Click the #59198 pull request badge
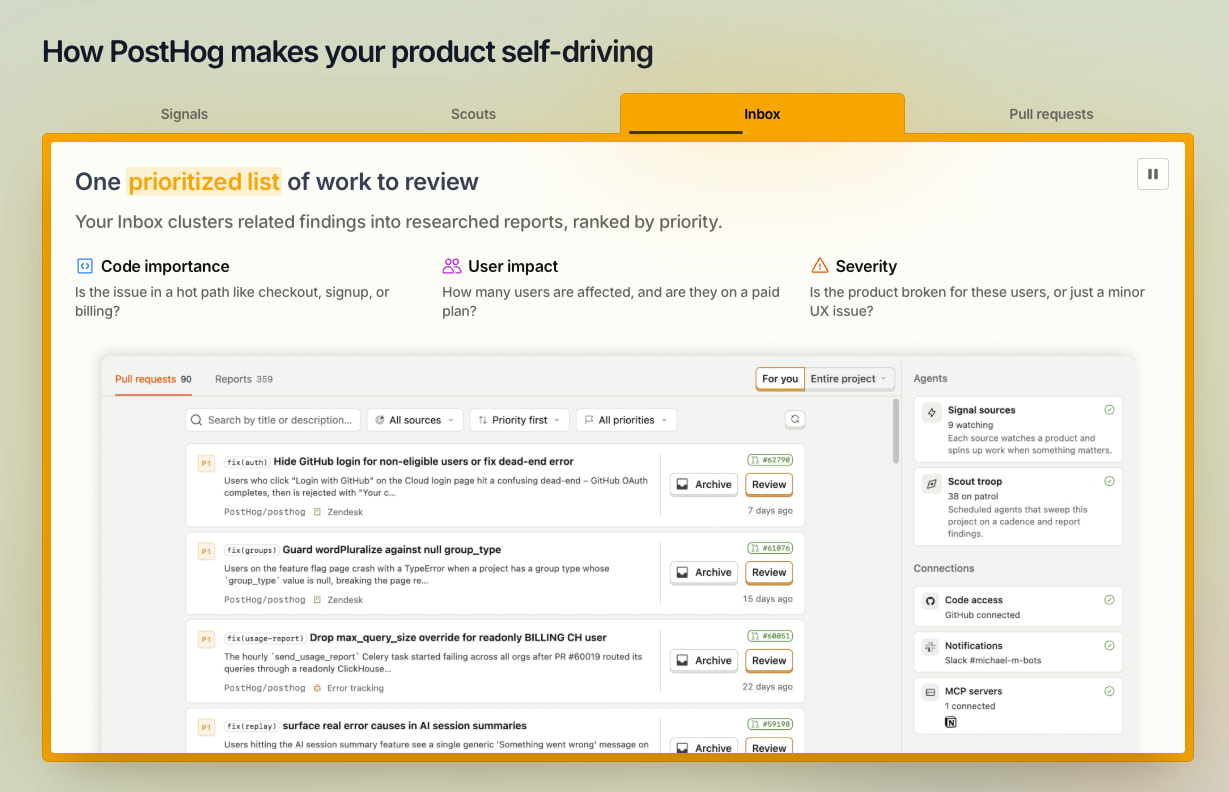 click(x=770, y=724)
